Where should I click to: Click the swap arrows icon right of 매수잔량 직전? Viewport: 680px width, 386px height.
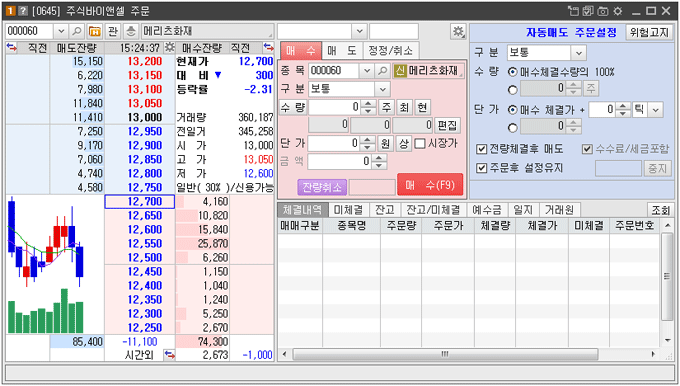(x=268, y=47)
